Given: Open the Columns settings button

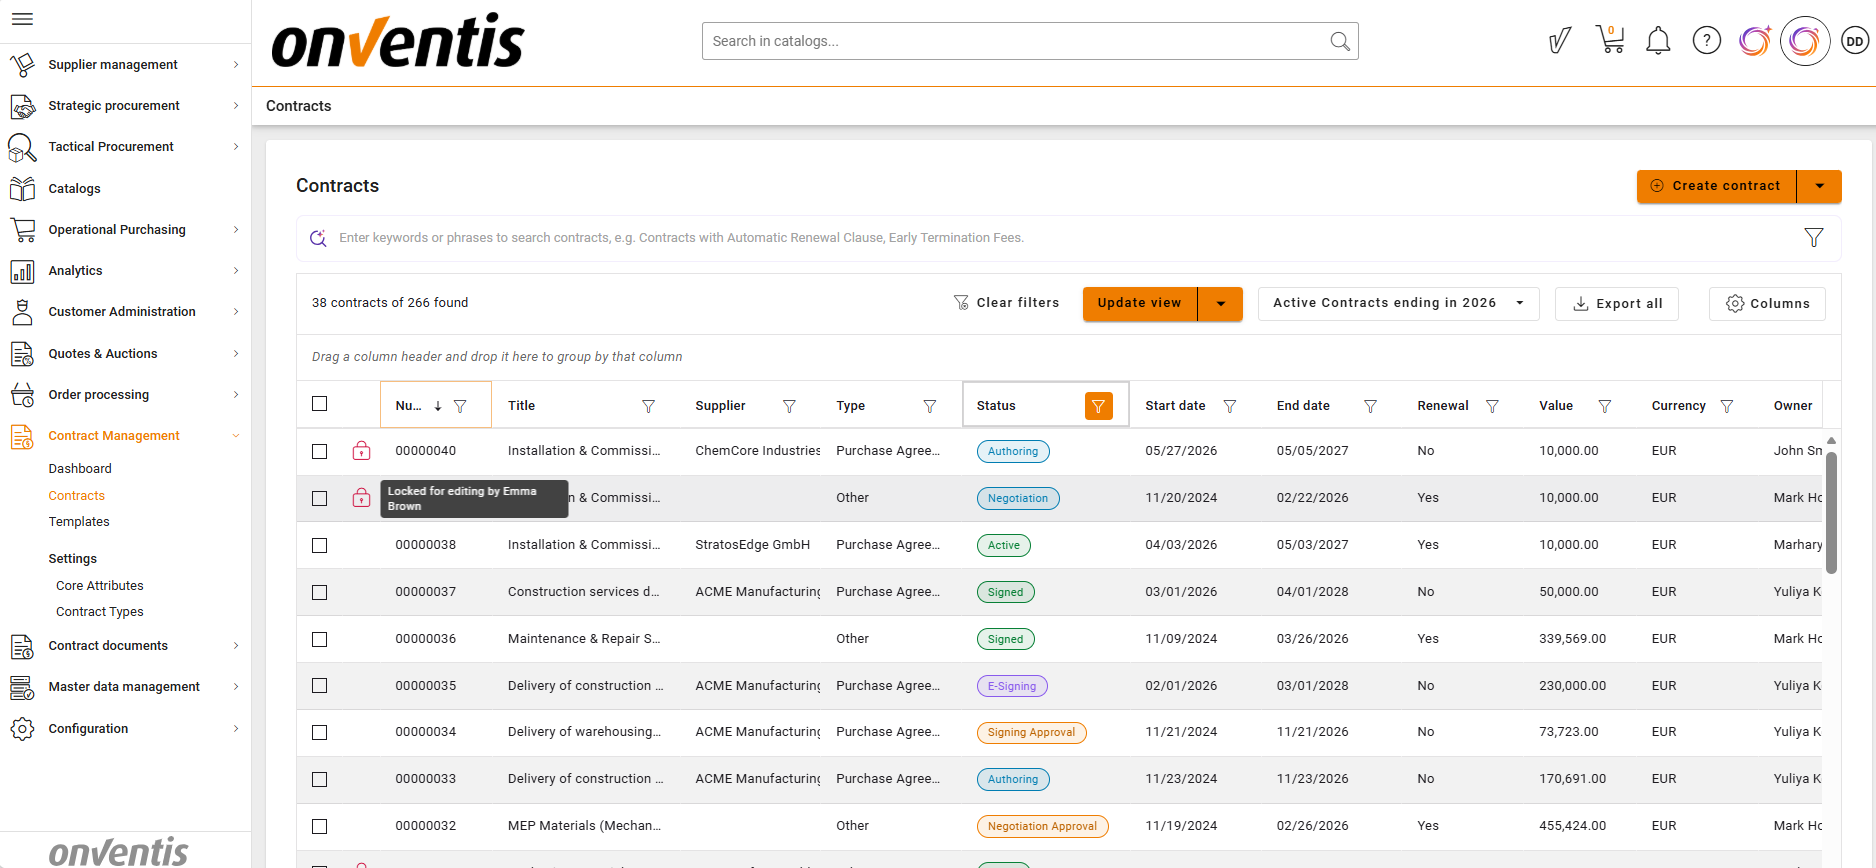Looking at the screenshot, I should tap(1767, 304).
